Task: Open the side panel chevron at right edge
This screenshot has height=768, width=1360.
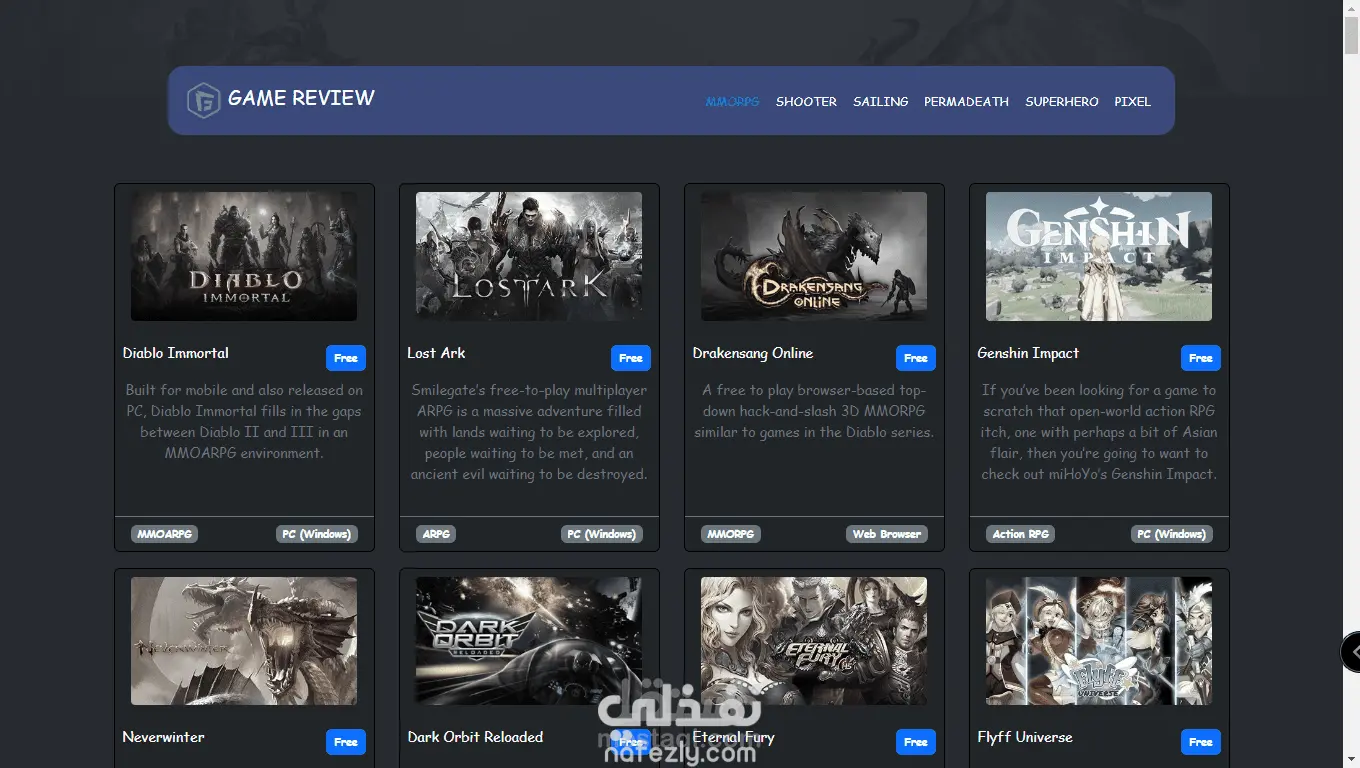Action: click(x=1351, y=652)
